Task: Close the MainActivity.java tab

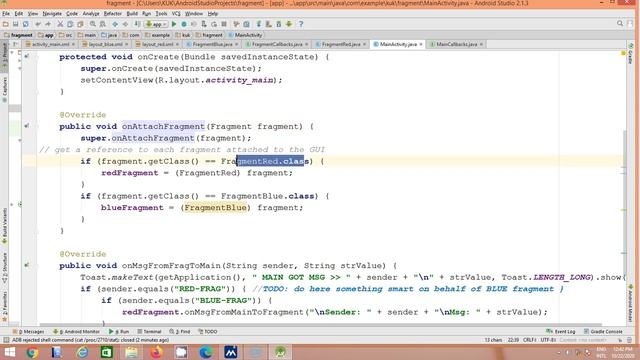Action: [421, 44]
